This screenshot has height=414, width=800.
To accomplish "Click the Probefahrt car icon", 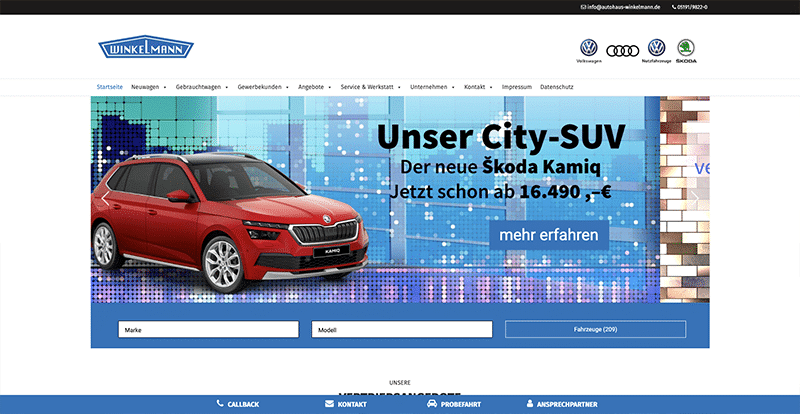I will (432, 404).
